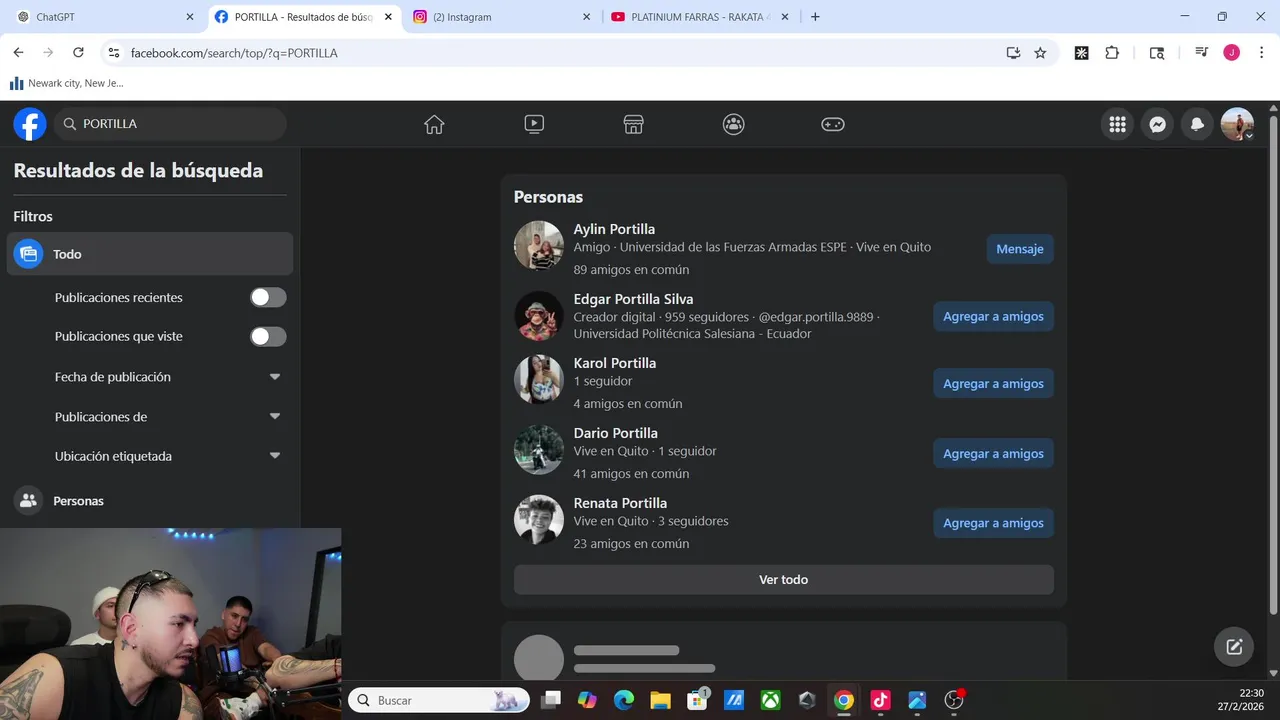
Task: Open a new browser tab
Action: tap(815, 17)
